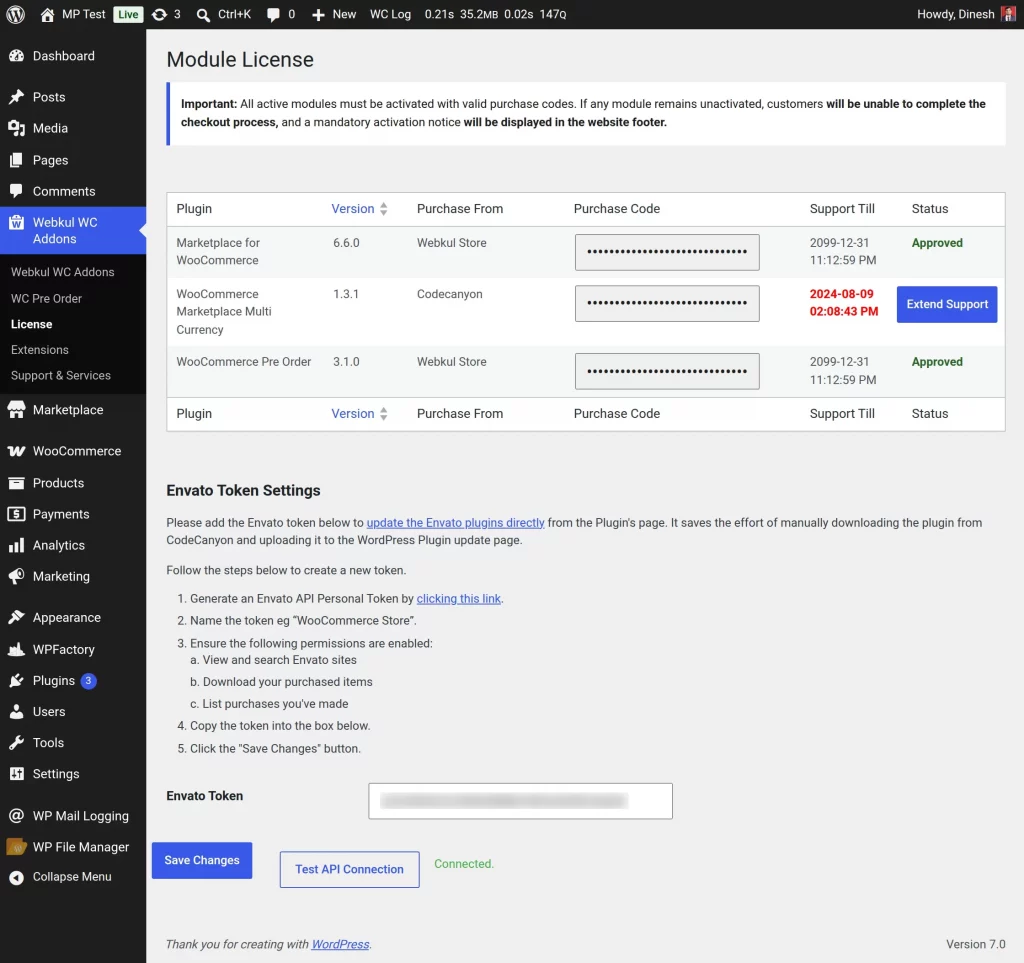Click purchase code field for Multi Currency
This screenshot has width=1024, height=963.
coord(667,304)
